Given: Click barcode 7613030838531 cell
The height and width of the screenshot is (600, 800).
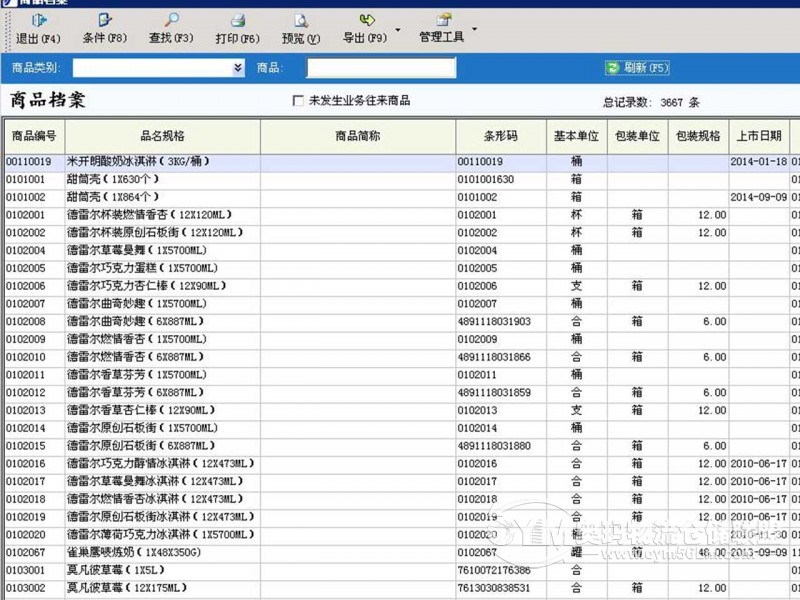Looking at the screenshot, I should click(x=501, y=588).
